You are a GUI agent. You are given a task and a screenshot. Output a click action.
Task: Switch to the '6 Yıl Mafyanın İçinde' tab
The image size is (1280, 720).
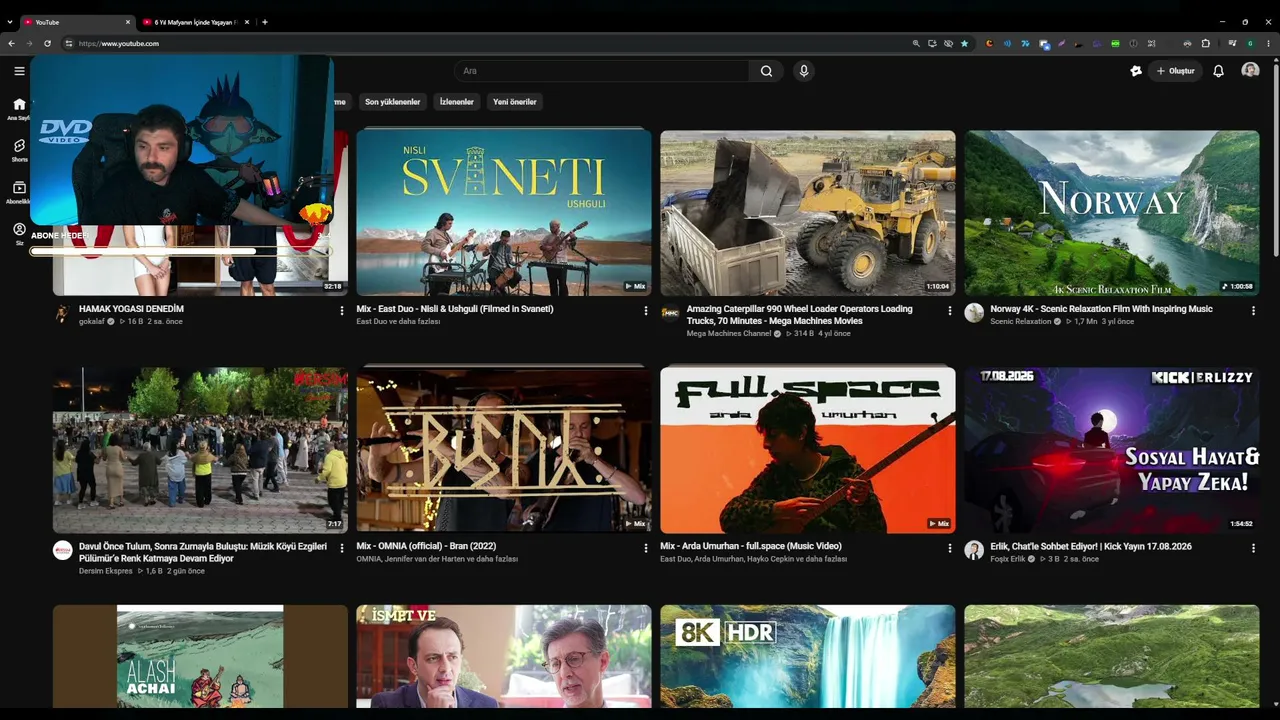[196, 22]
